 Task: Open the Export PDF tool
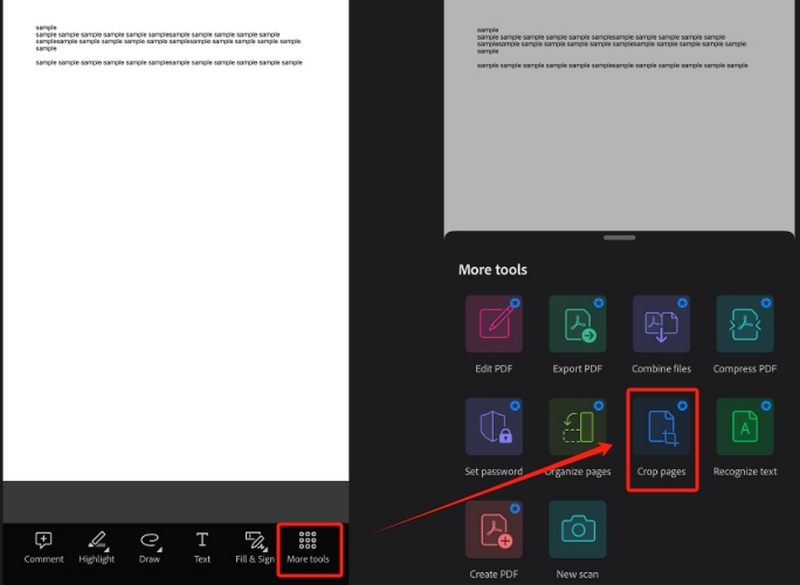pyautogui.click(x=577, y=323)
